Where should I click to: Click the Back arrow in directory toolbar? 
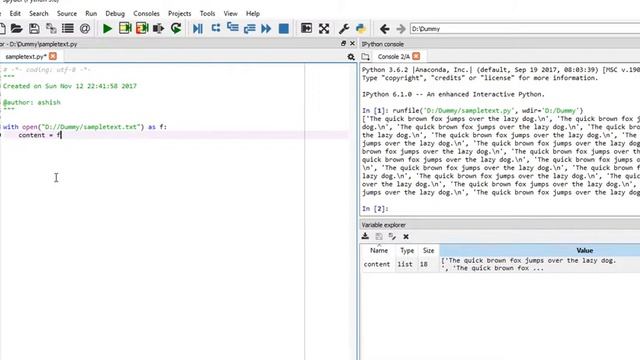(x=384, y=29)
